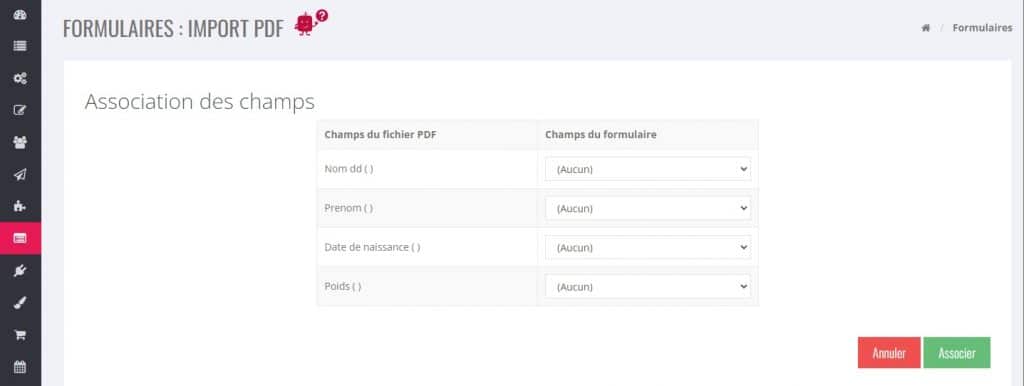Click the red Annuler button
Image resolution: width=1024 pixels, height=386 pixels.
[889, 353]
